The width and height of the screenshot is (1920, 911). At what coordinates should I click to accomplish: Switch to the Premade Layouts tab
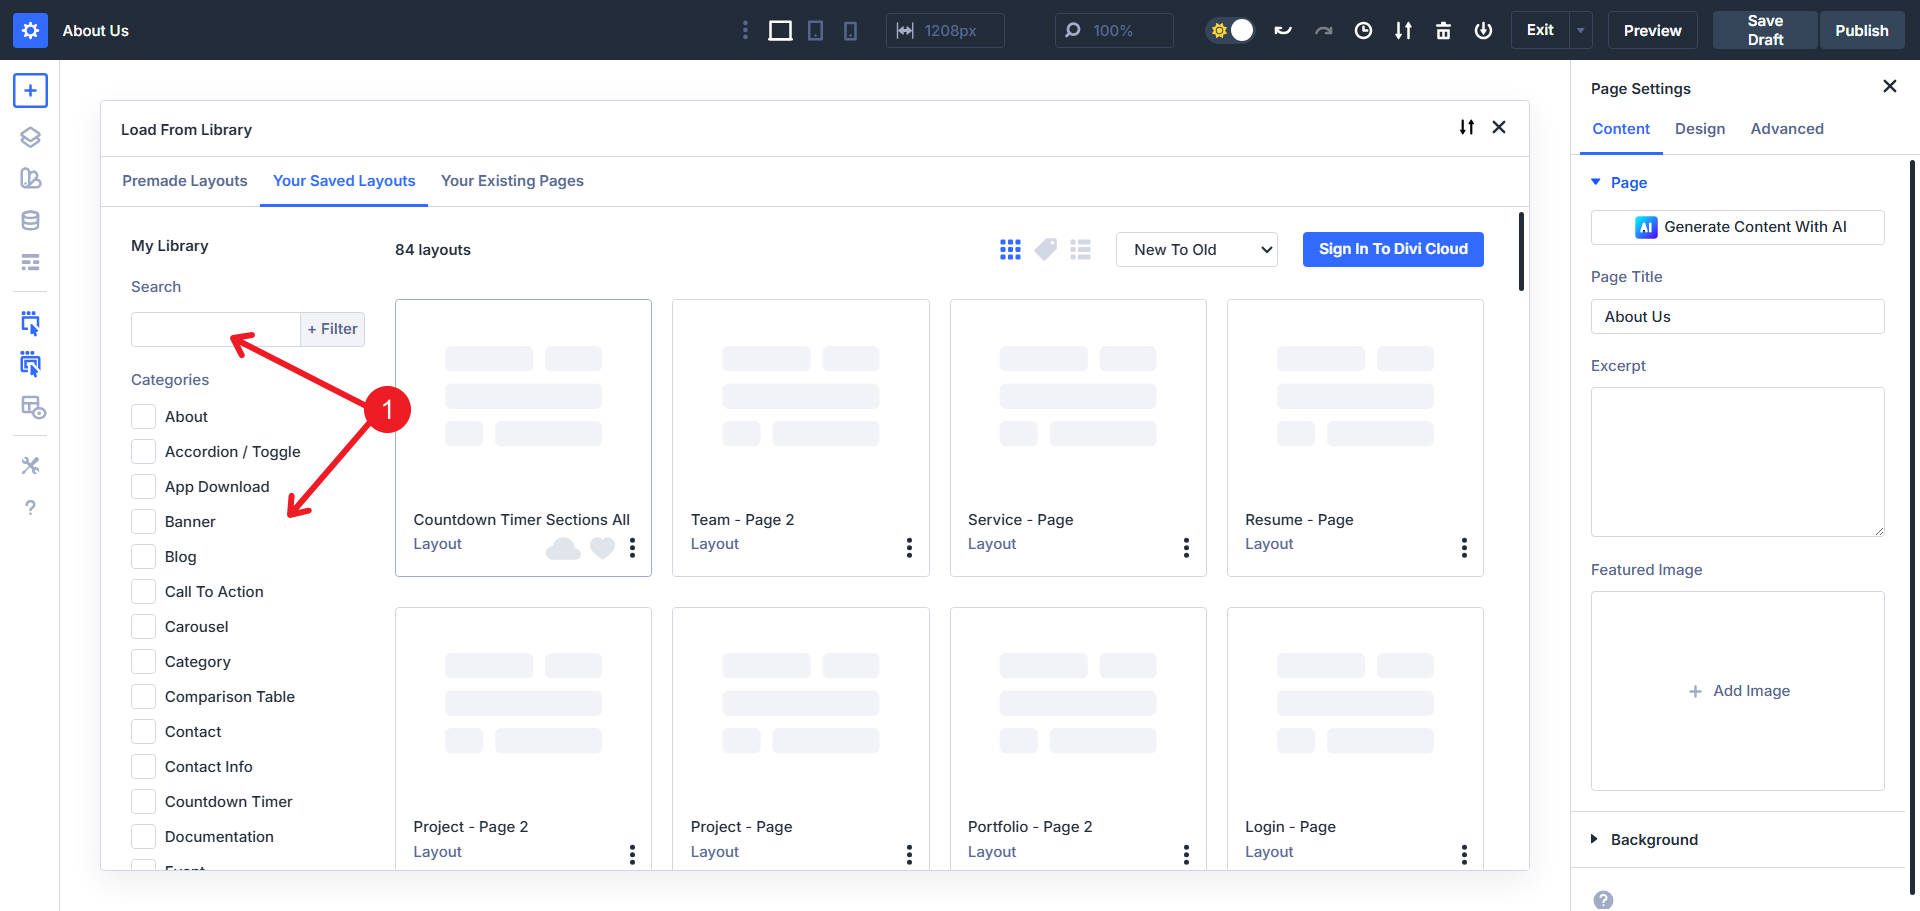pos(184,181)
